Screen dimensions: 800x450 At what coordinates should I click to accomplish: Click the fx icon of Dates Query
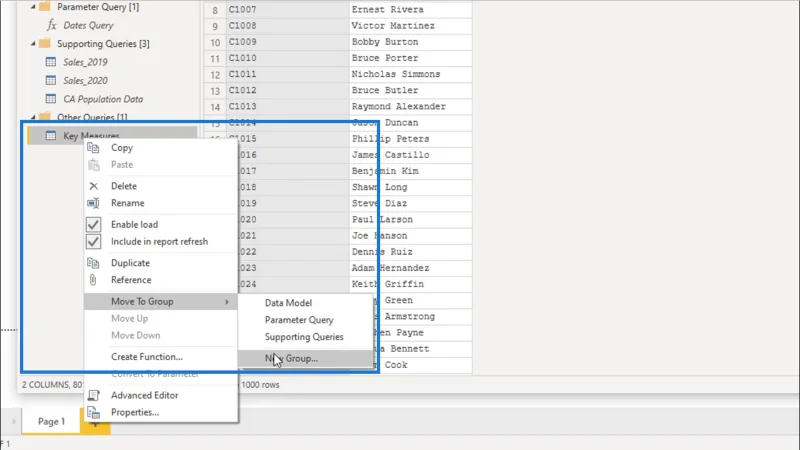tap(52, 25)
